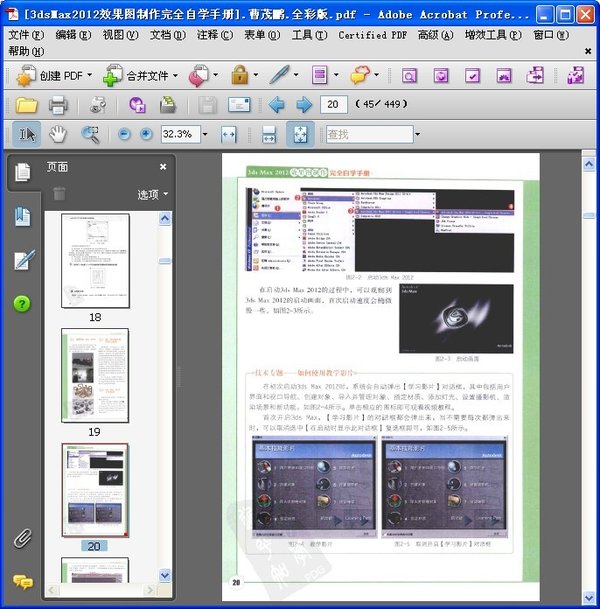Click the Email envelope icon

pos(239,105)
